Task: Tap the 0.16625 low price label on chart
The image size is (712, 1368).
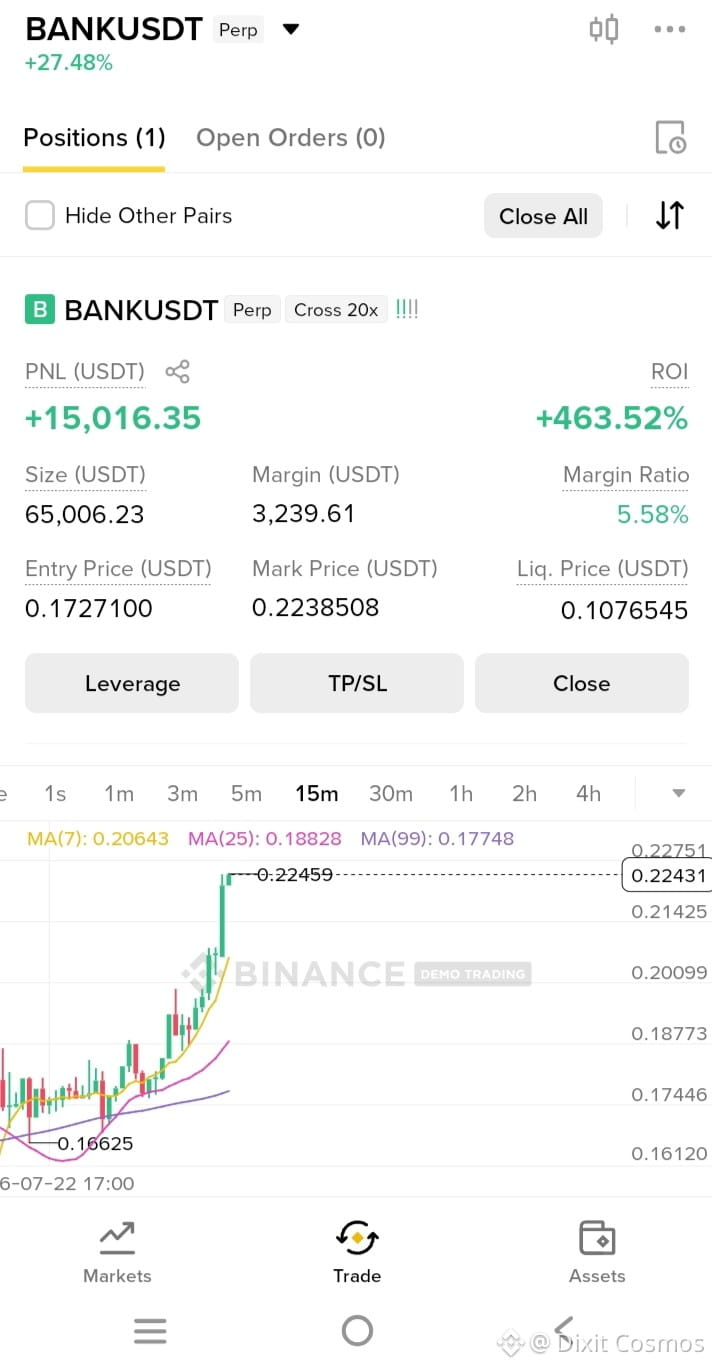Action: pyautogui.click(x=95, y=1143)
